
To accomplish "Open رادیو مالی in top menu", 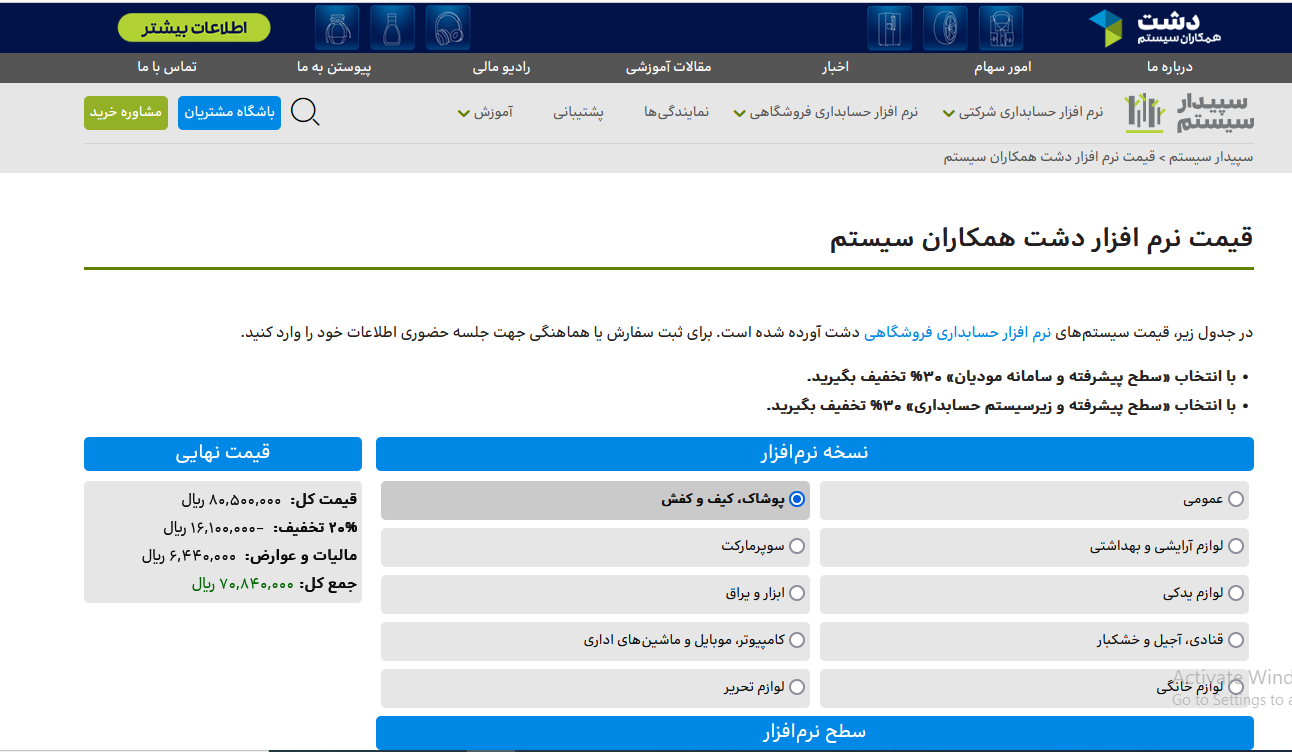I will [502, 67].
